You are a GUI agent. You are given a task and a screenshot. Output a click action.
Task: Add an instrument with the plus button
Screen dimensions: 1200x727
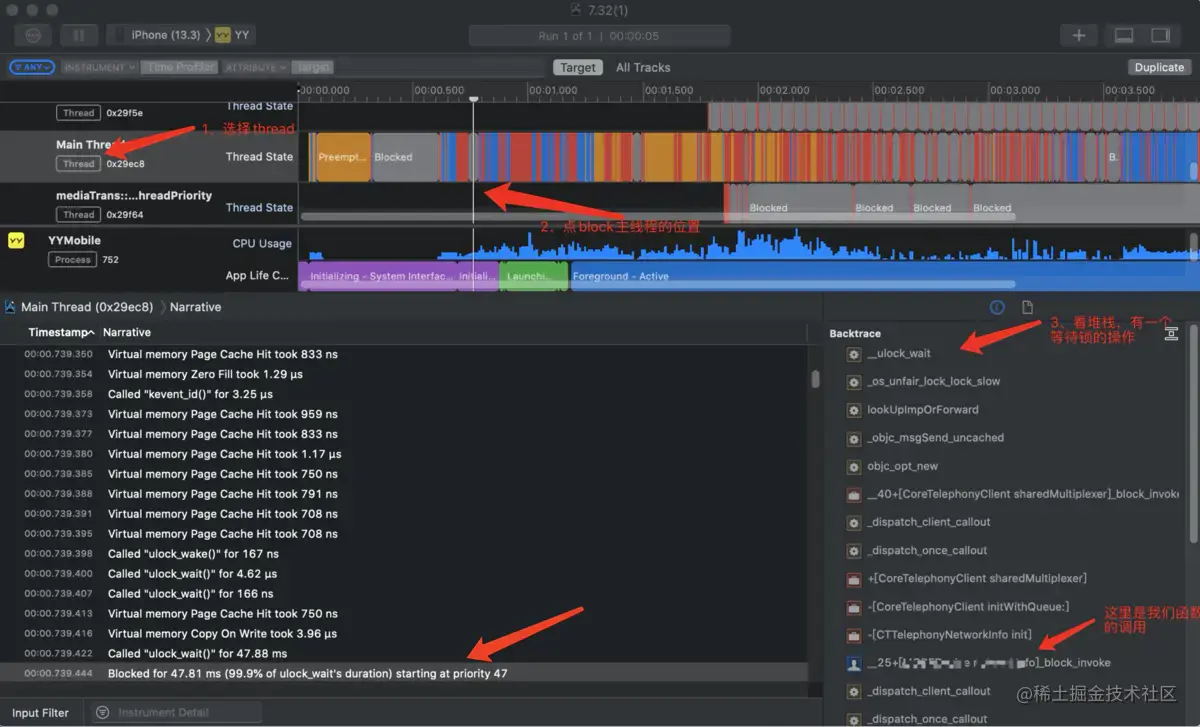pos(1079,35)
